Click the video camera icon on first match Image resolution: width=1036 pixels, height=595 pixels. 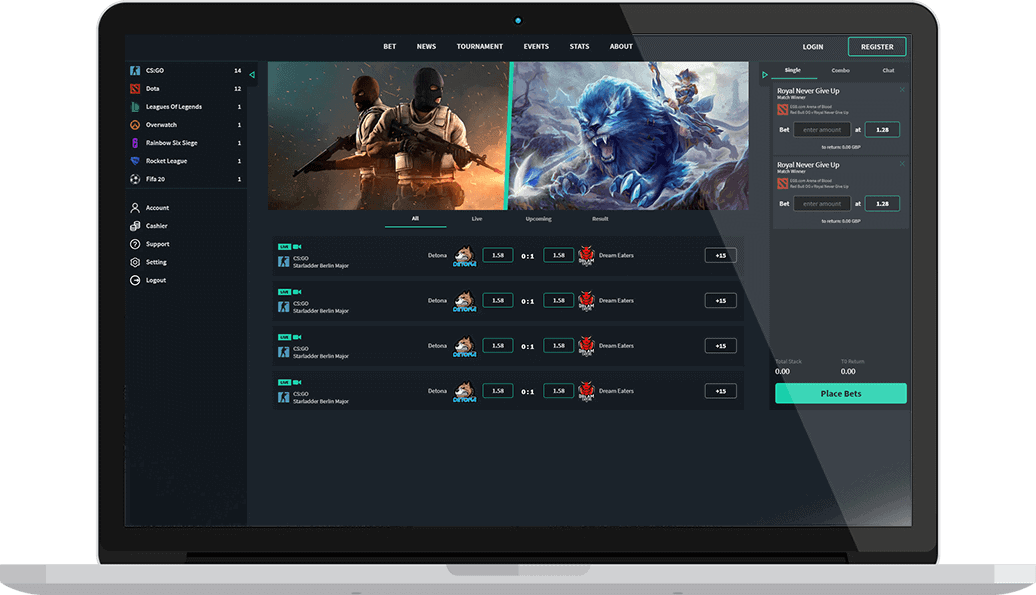(297, 247)
